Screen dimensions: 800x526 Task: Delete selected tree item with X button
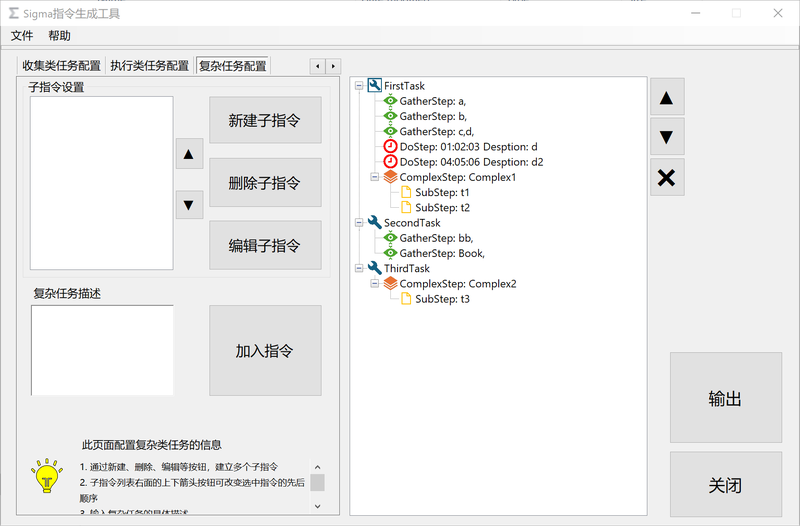pyautogui.click(x=667, y=178)
